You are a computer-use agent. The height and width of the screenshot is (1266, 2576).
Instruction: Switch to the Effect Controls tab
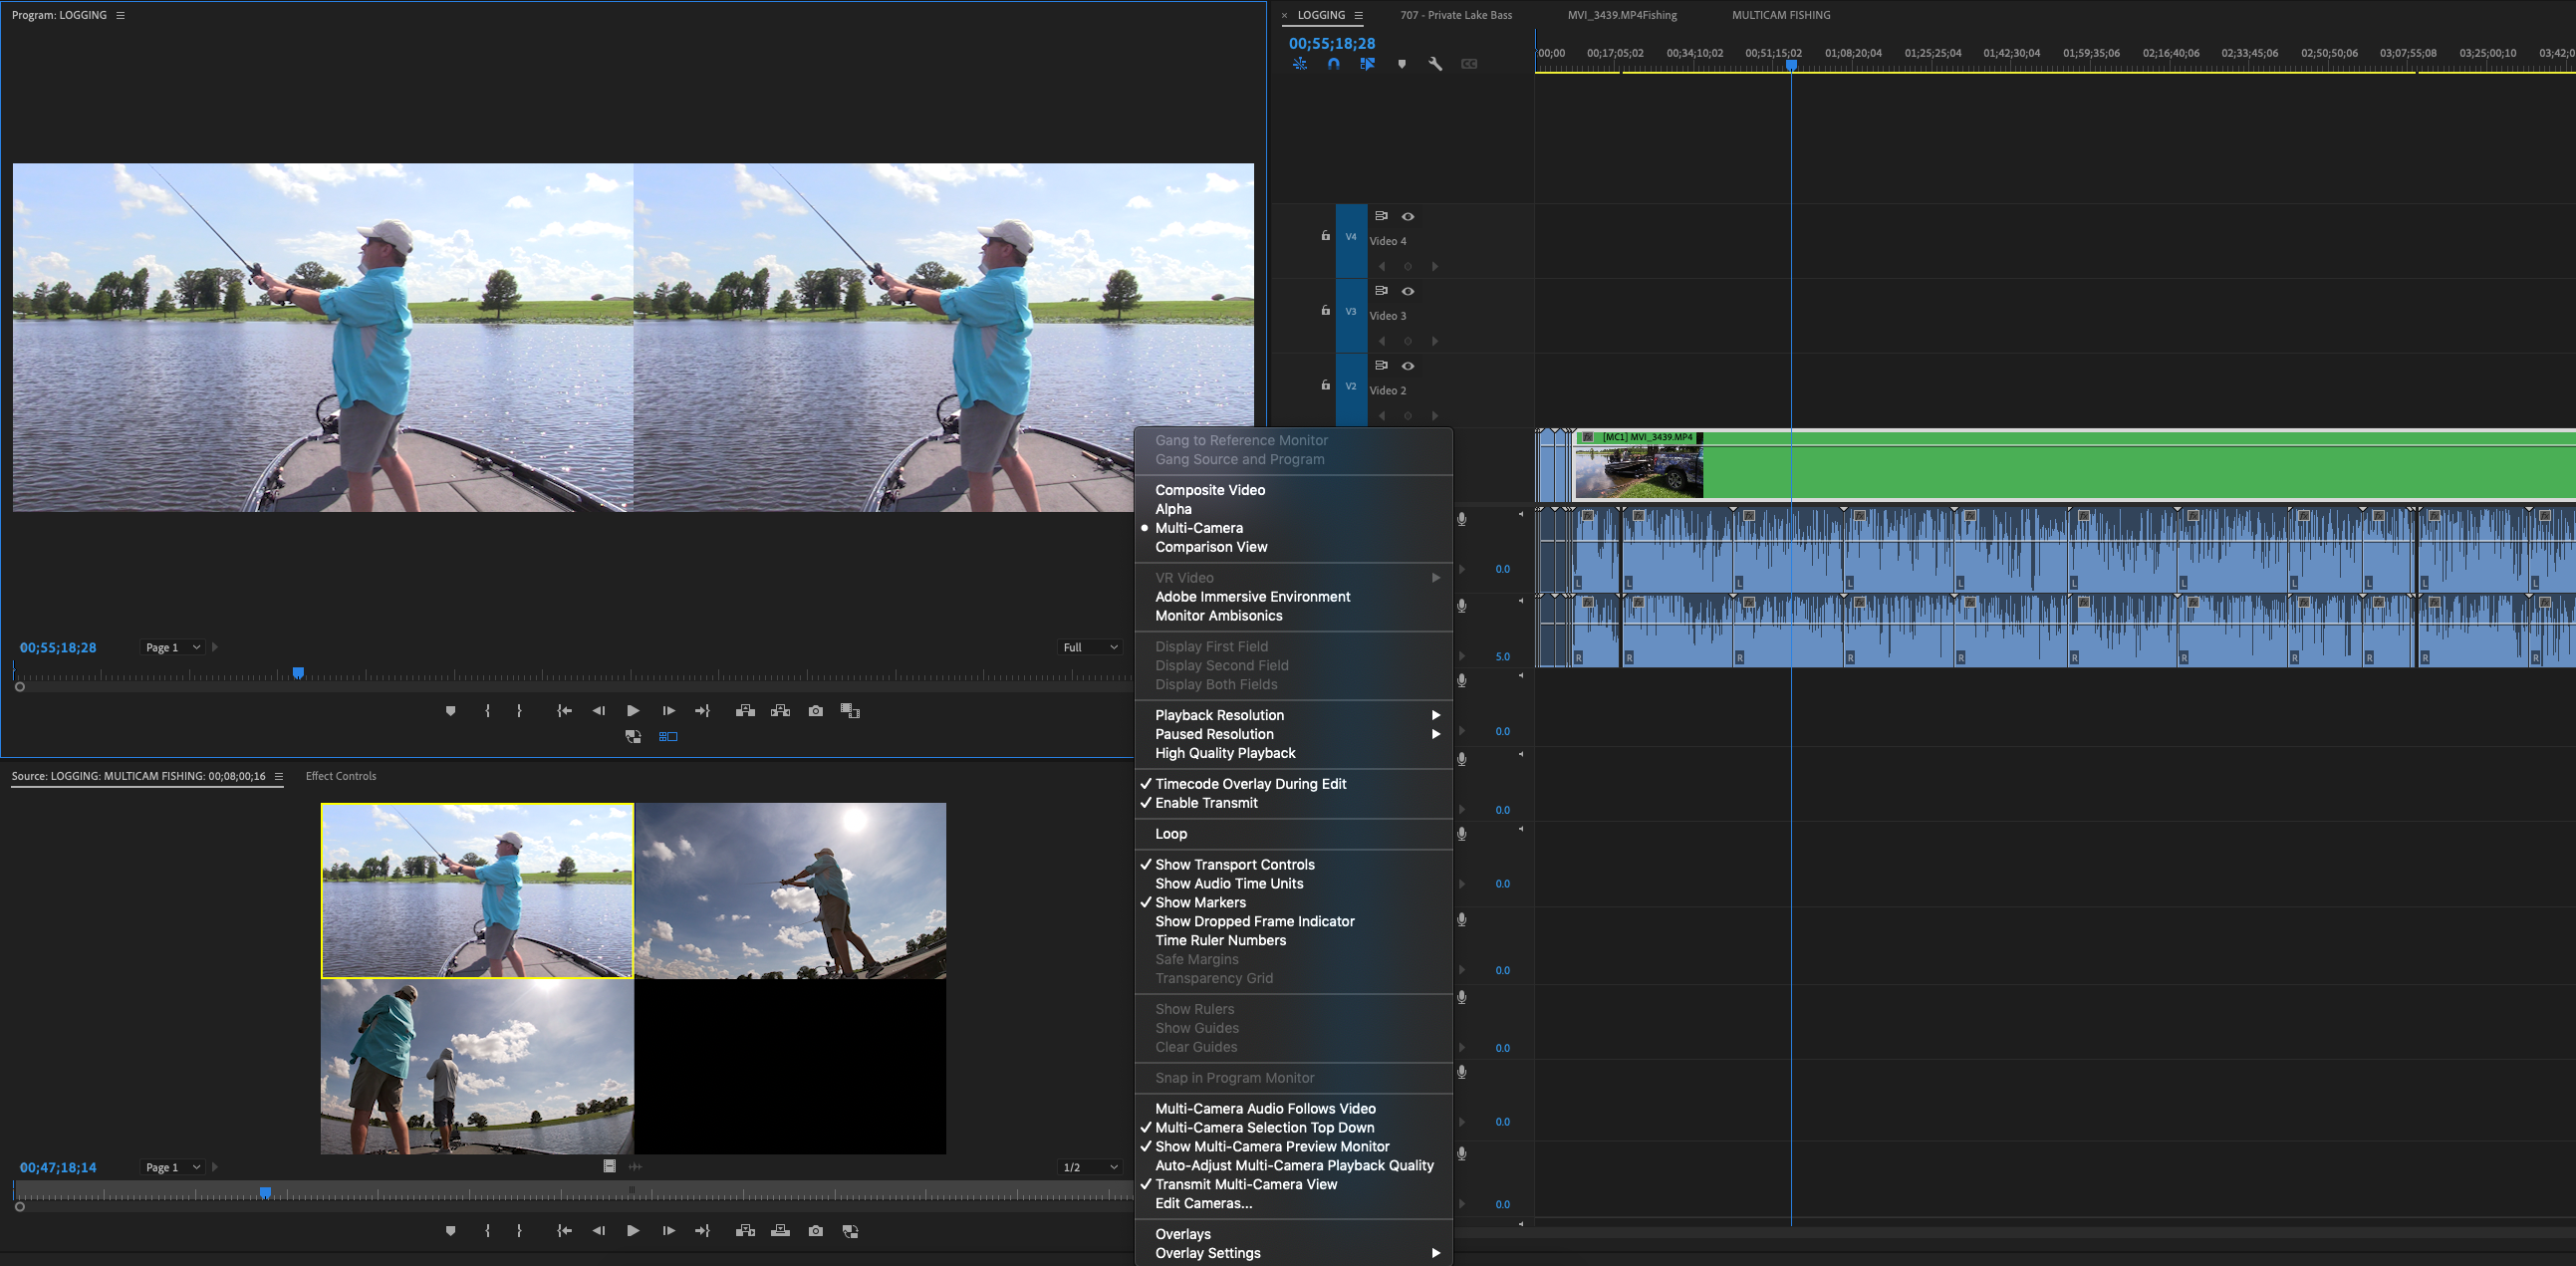[340, 775]
